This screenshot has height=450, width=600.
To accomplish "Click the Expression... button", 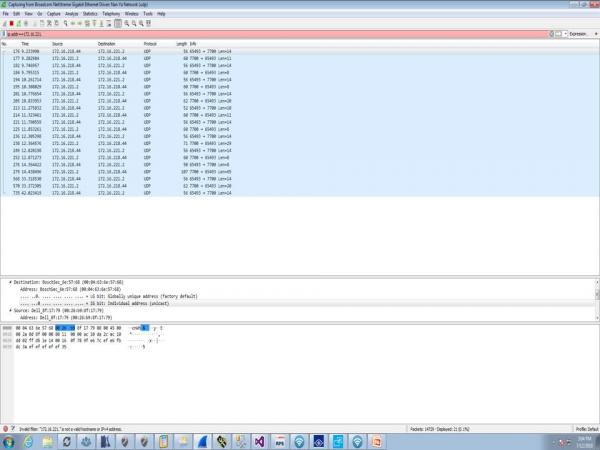I will tap(578, 34).
